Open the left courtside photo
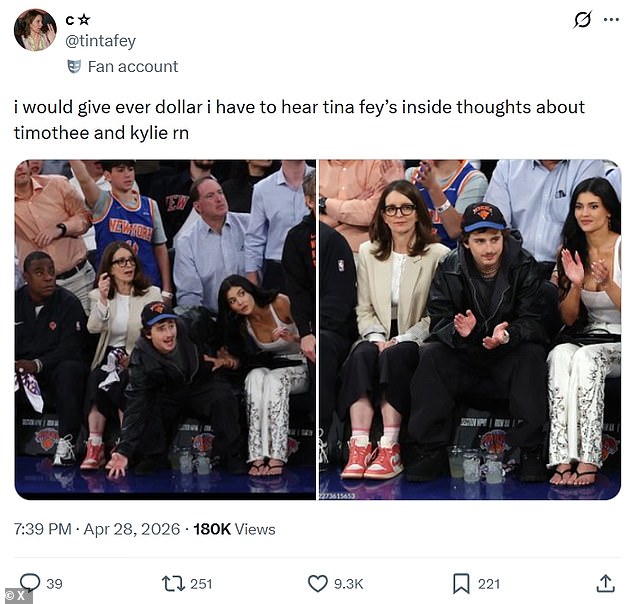This screenshot has width=634, height=604. coord(165,329)
